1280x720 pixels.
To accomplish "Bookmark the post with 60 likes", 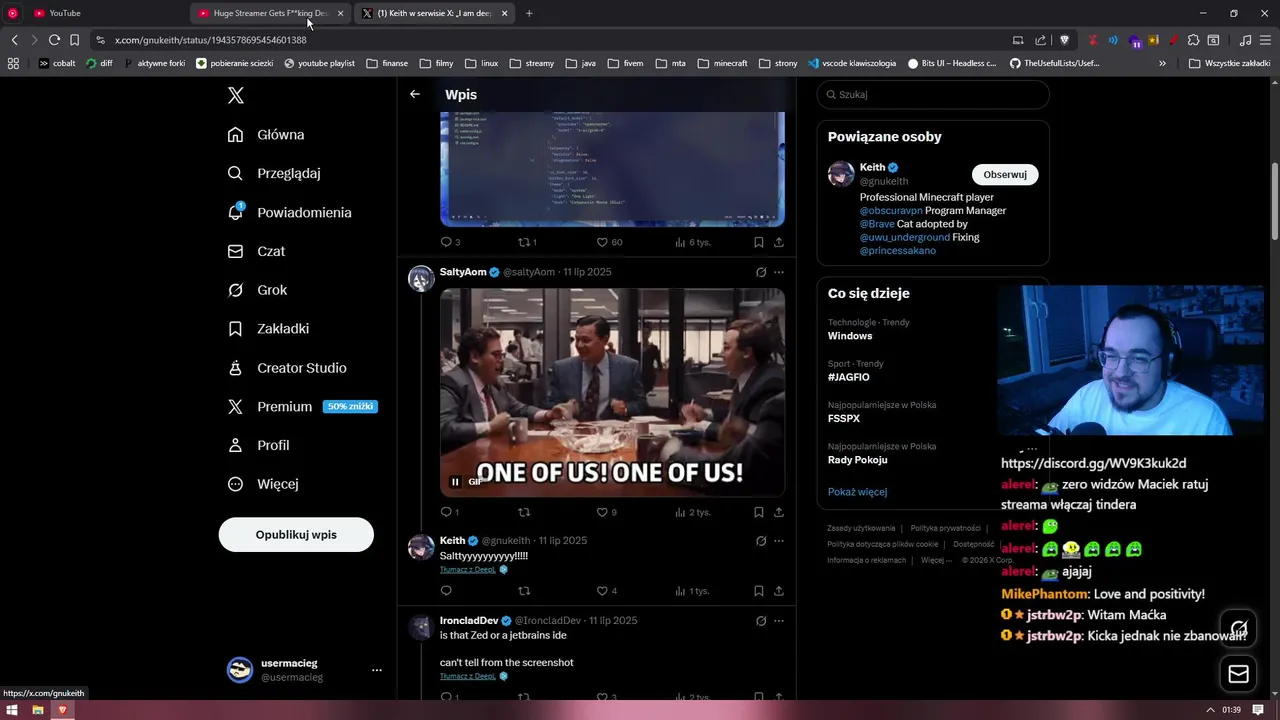I will pos(759,242).
